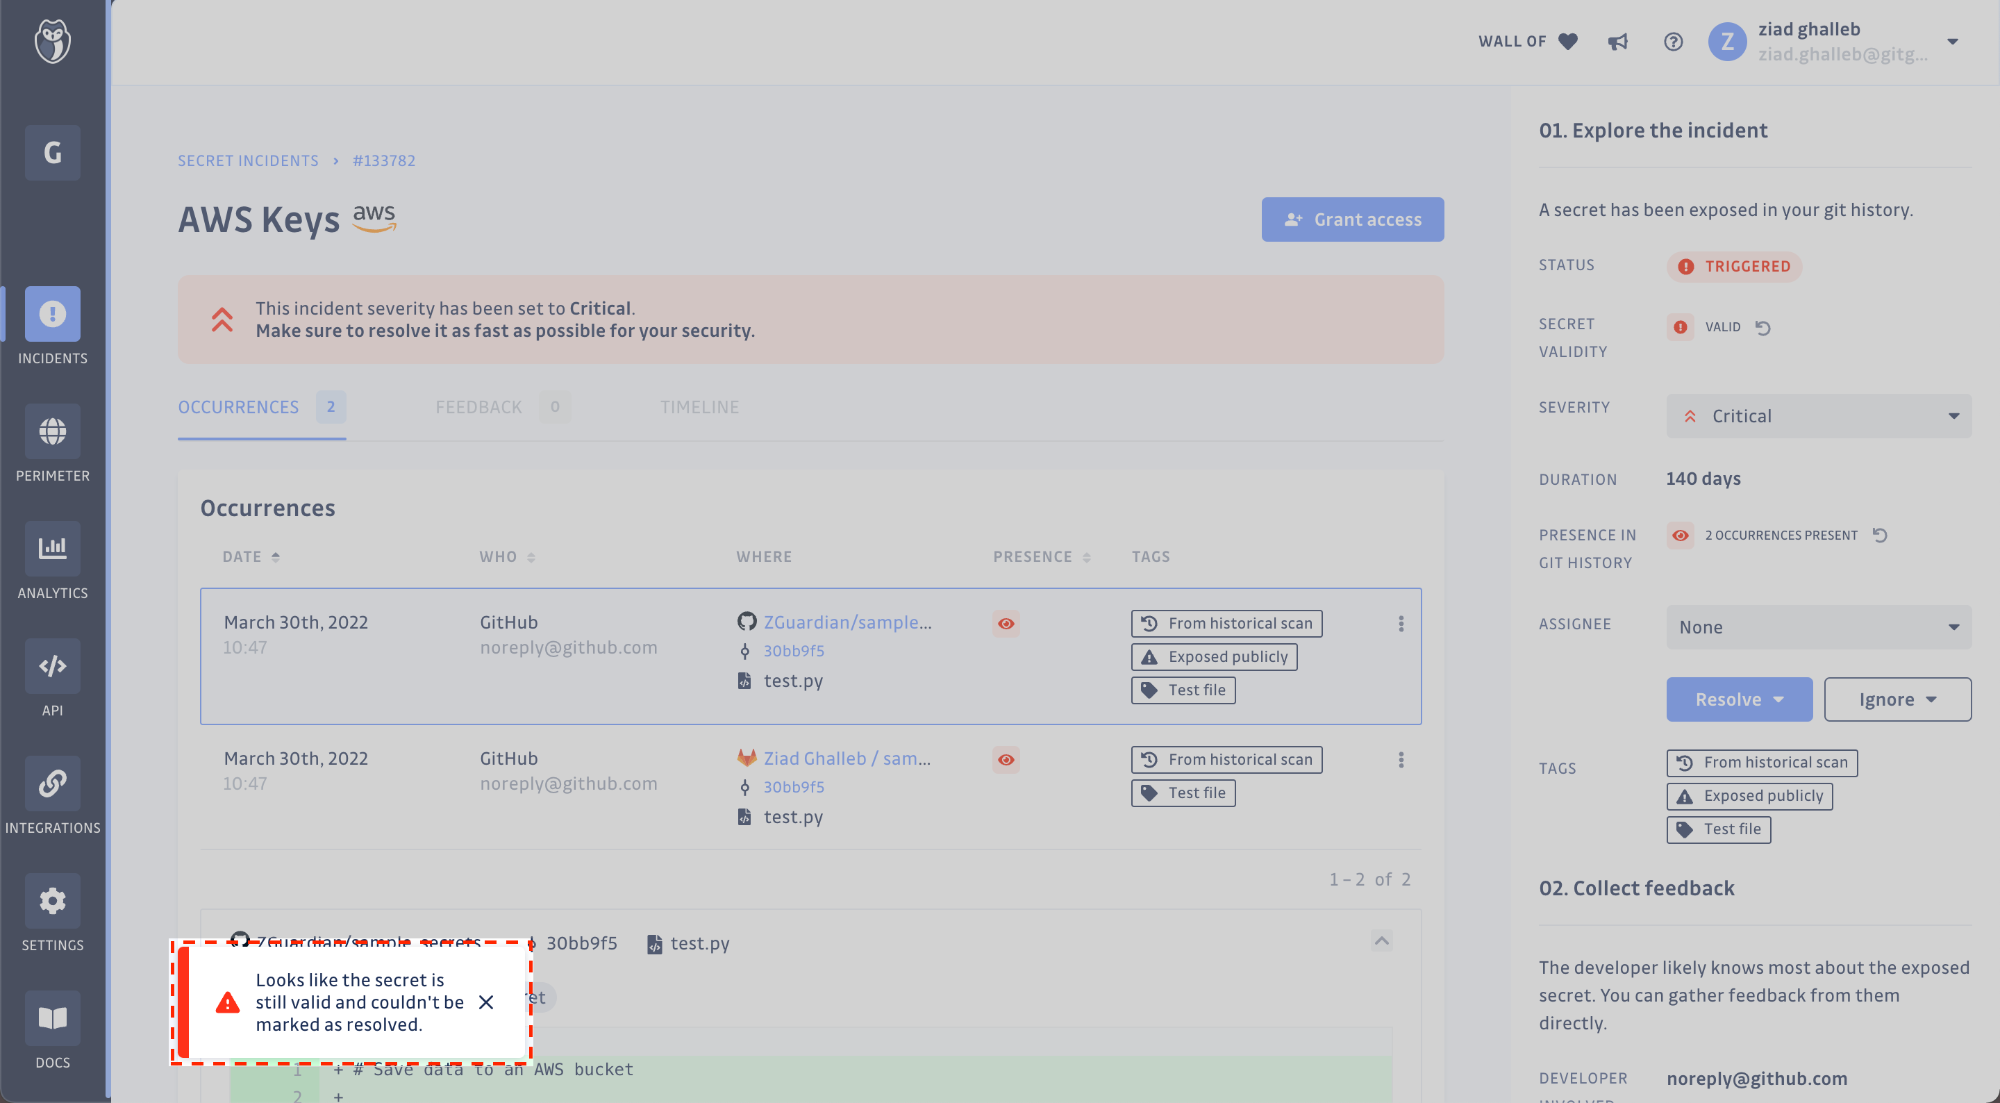Open the ZGuardian/sample repository link

pyautogui.click(x=847, y=622)
